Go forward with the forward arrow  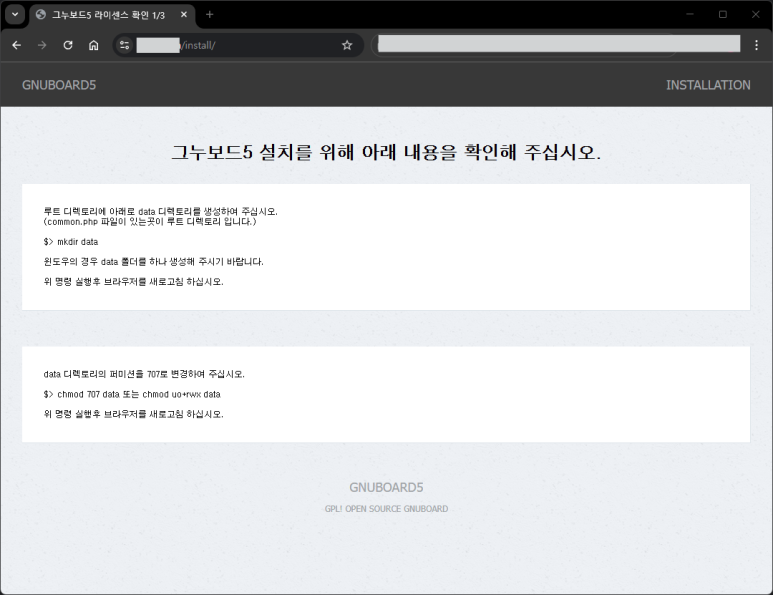(x=42, y=45)
